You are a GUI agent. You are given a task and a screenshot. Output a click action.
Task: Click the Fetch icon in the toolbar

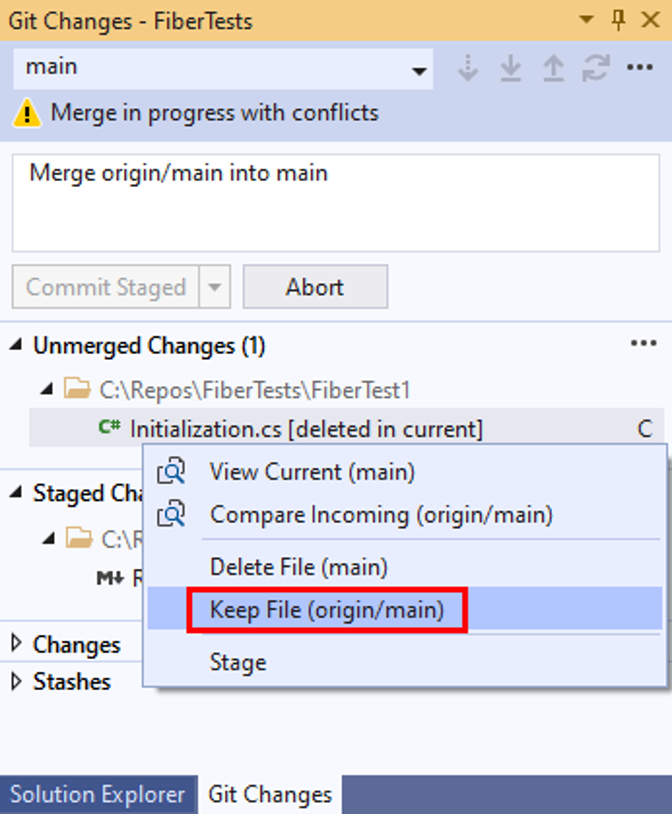468,68
